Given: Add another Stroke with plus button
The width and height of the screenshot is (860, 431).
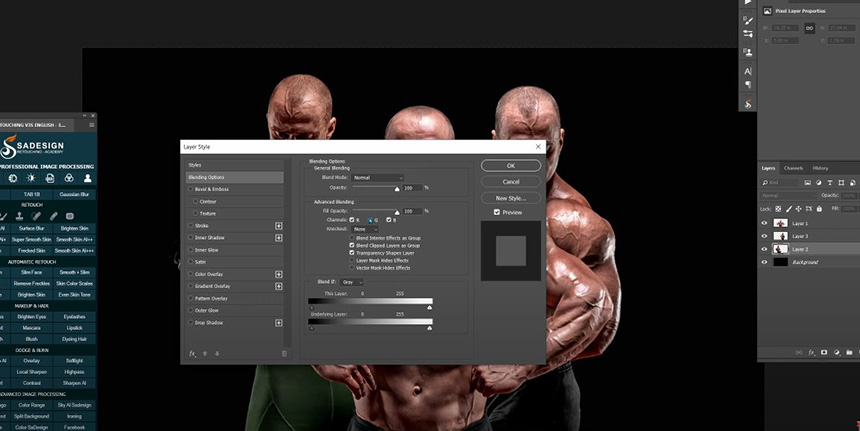Looking at the screenshot, I should point(279,225).
